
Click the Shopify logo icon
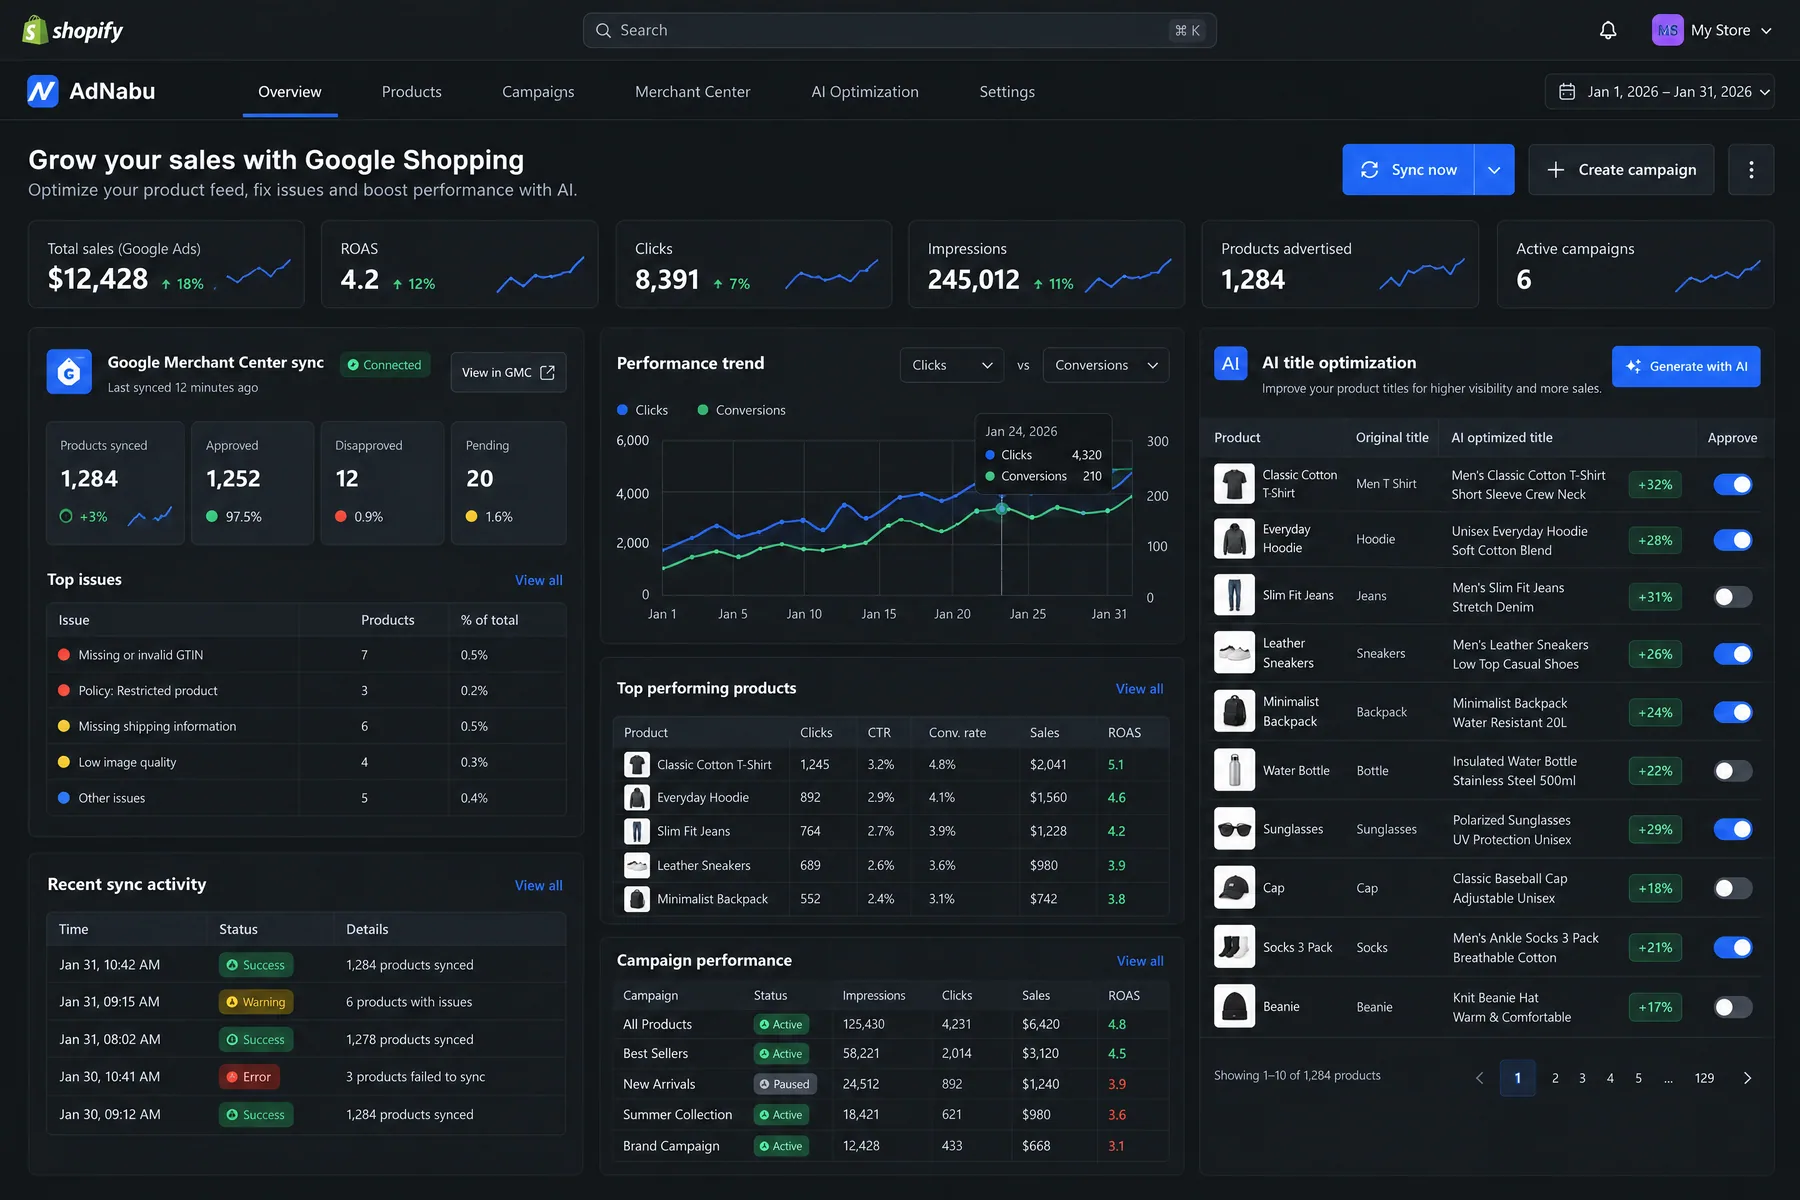[x=35, y=30]
